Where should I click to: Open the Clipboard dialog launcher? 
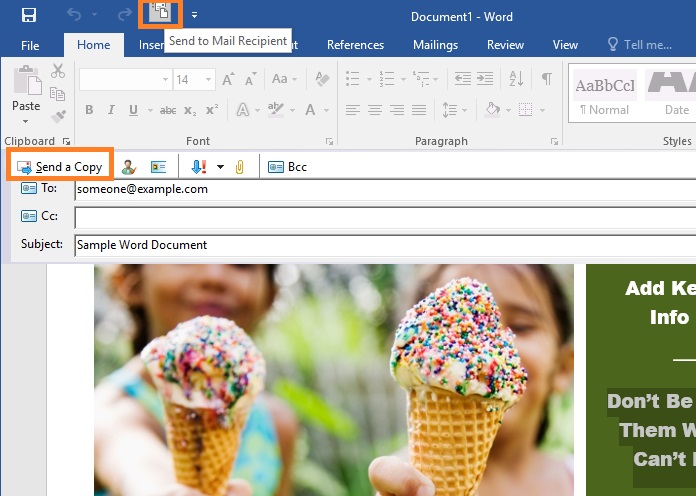tap(67, 141)
